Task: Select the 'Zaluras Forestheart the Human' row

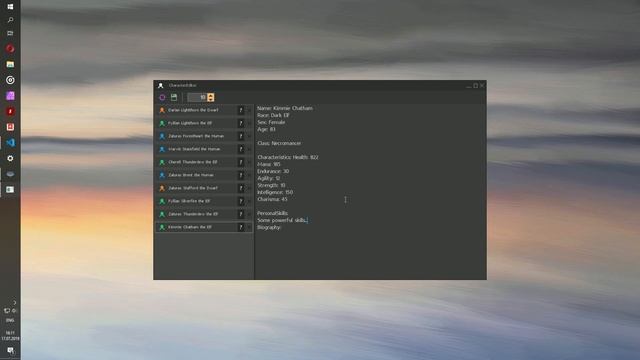Action: coord(204,136)
